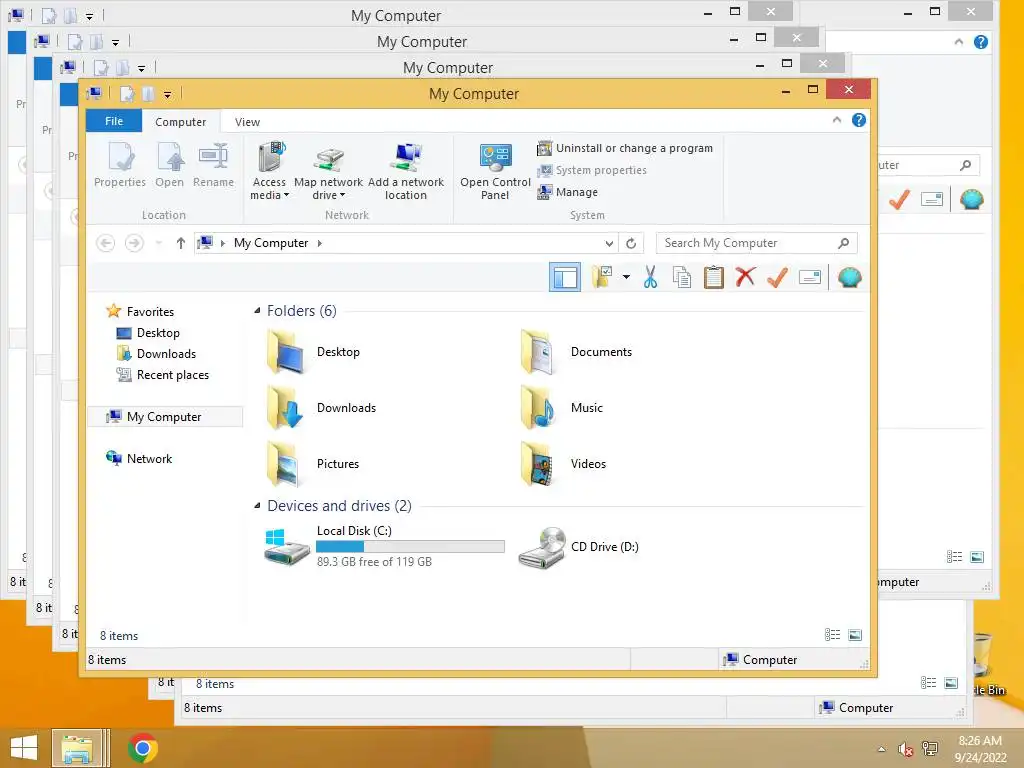This screenshot has height=768, width=1024.
Task: Go forward with the Forward arrow
Action: pos(134,243)
